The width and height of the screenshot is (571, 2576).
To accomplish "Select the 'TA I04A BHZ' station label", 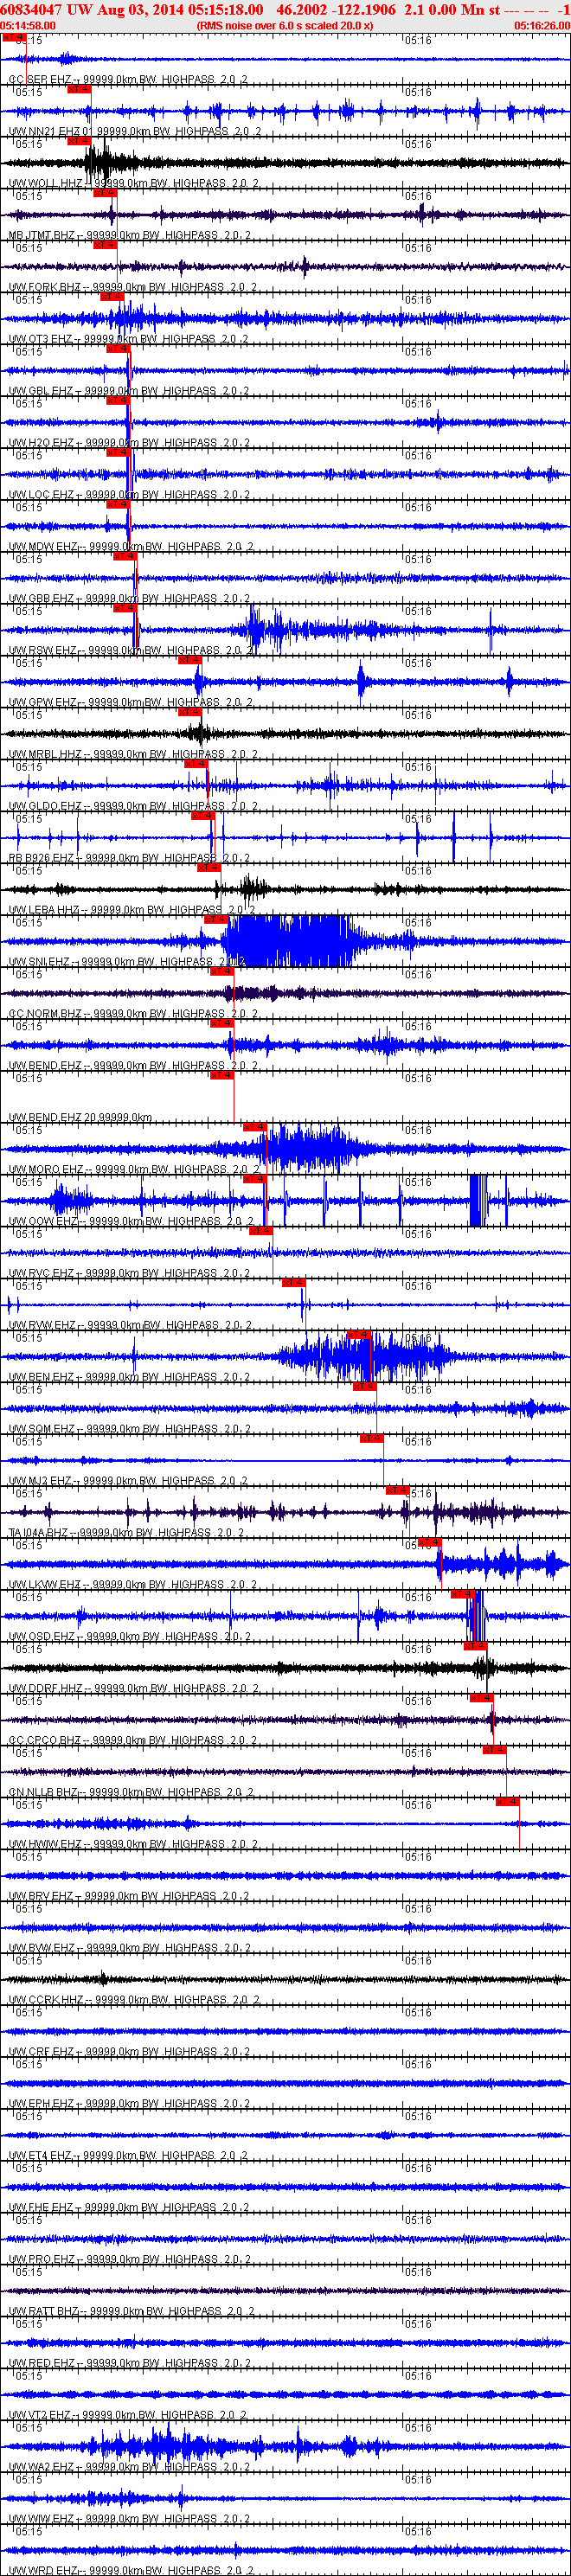I will pyautogui.click(x=39, y=1533).
